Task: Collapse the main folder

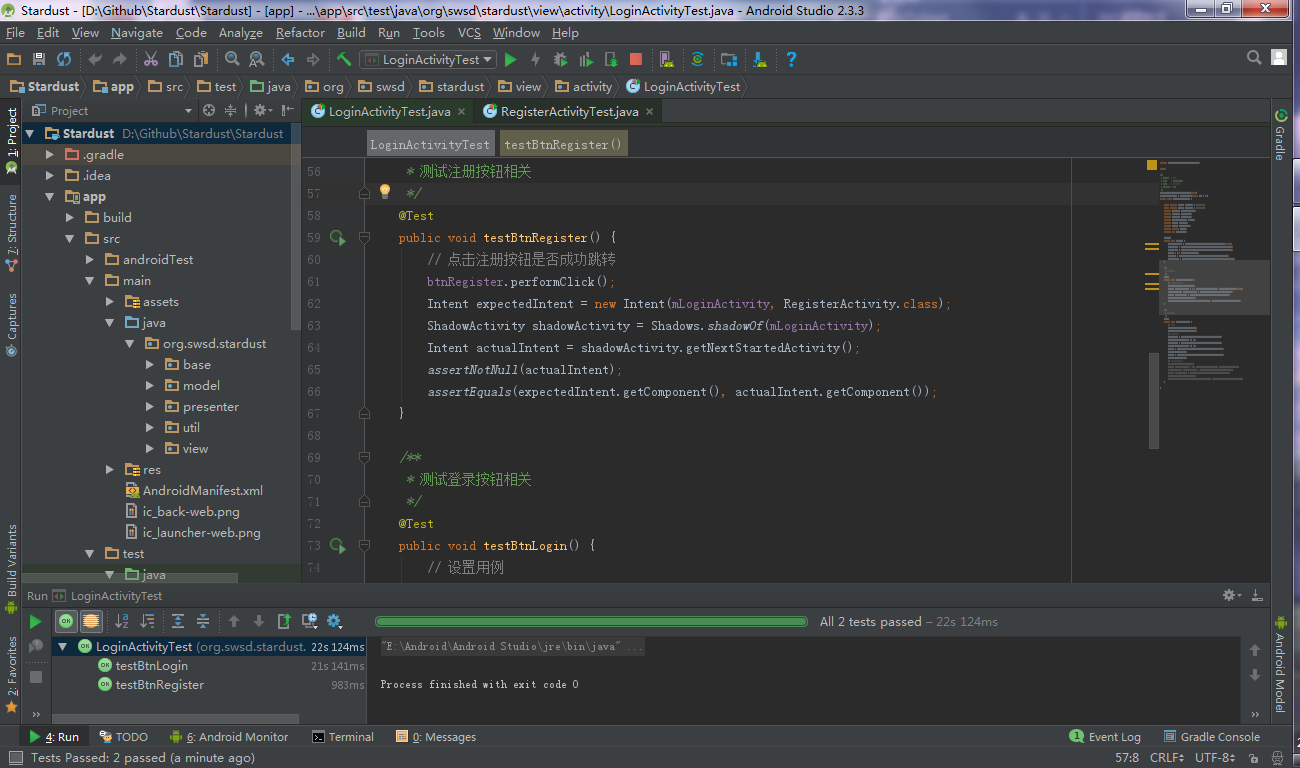Action: point(89,281)
